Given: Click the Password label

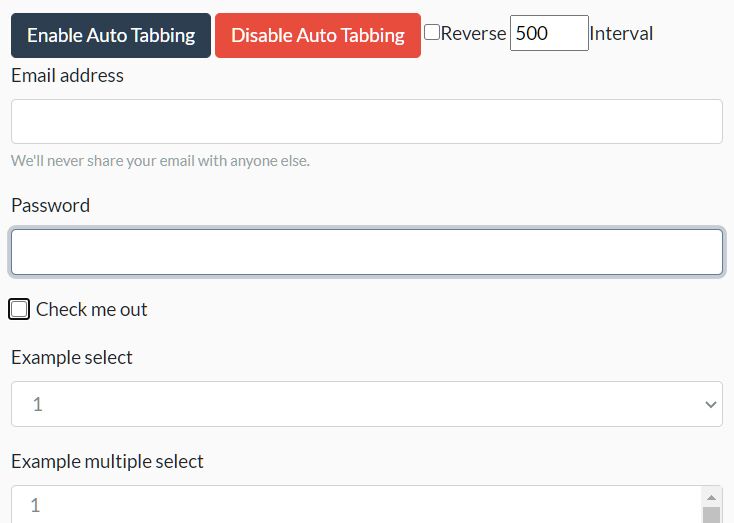Looking at the screenshot, I should (x=51, y=206).
